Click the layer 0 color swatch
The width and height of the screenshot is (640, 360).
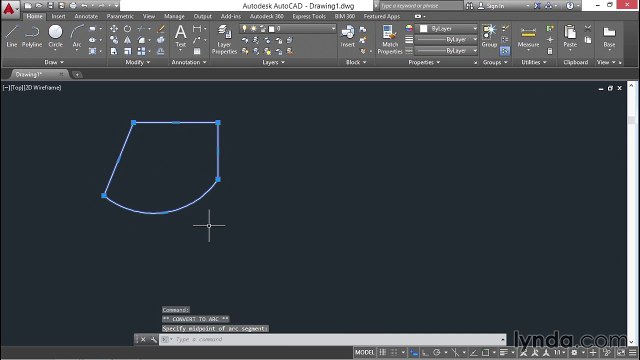click(x=271, y=29)
